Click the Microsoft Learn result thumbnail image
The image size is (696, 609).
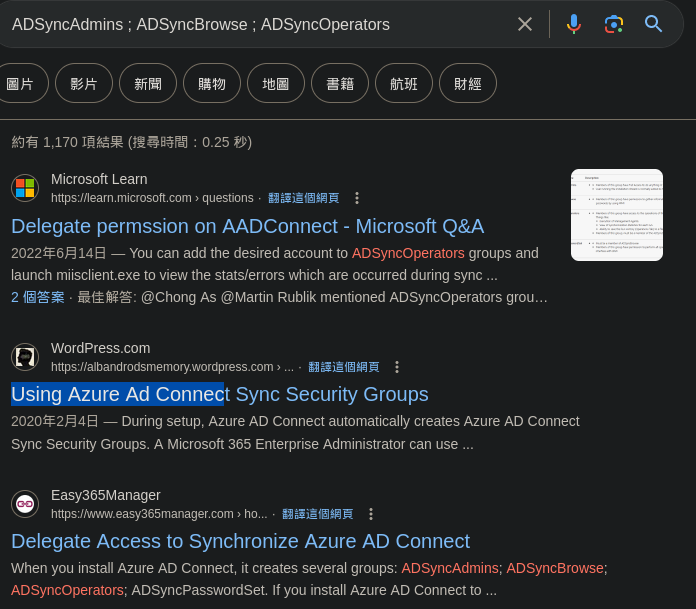617,215
